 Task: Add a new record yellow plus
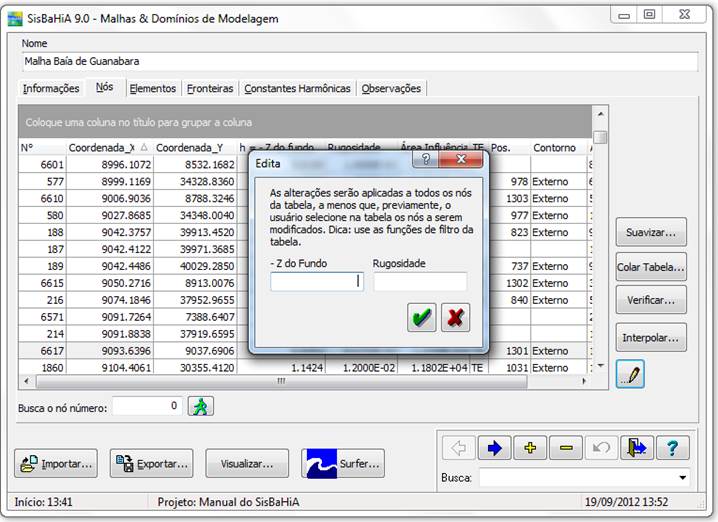(530, 447)
